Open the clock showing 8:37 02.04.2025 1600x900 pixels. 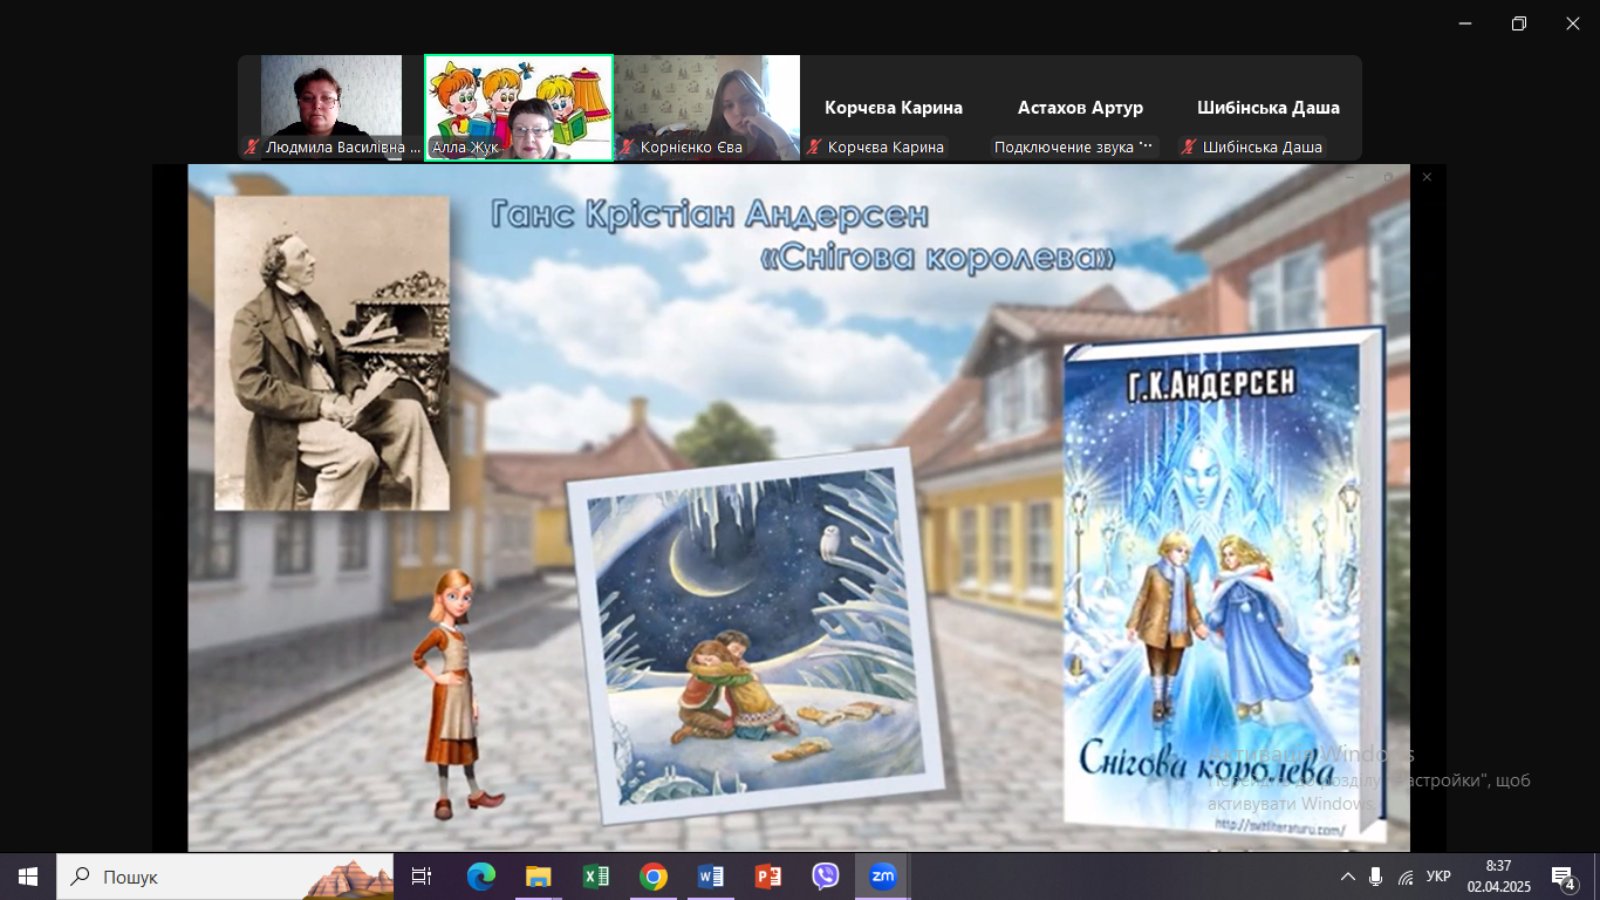[x=1498, y=877]
